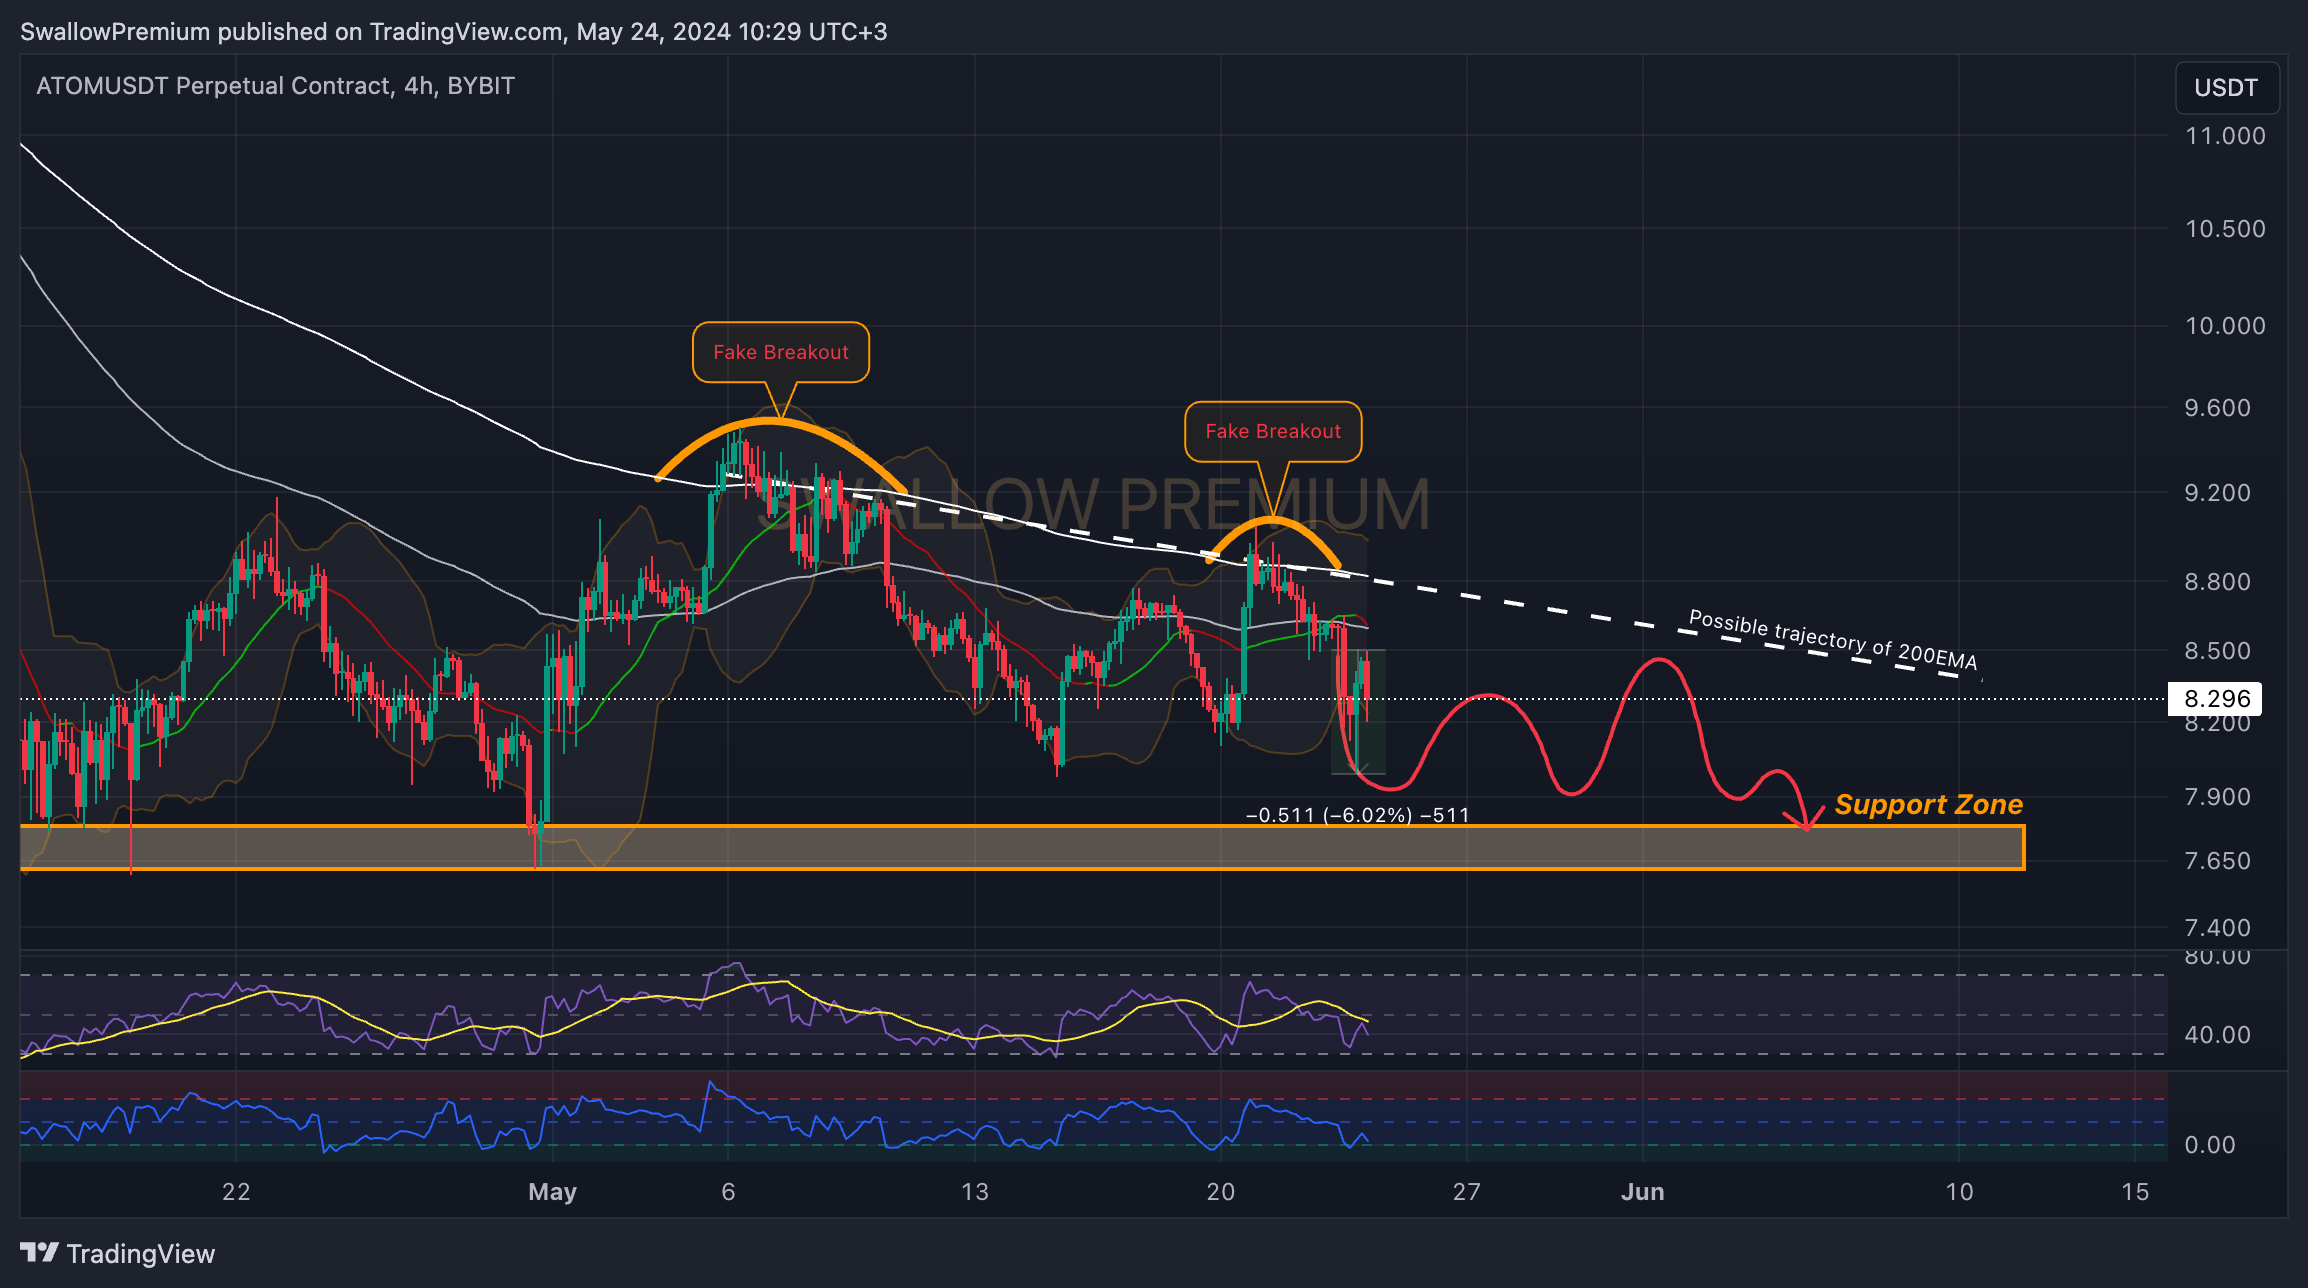This screenshot has width=2308, height=1288.
Task: Click the 7.900 price axis label
Action: point(2217,797)
